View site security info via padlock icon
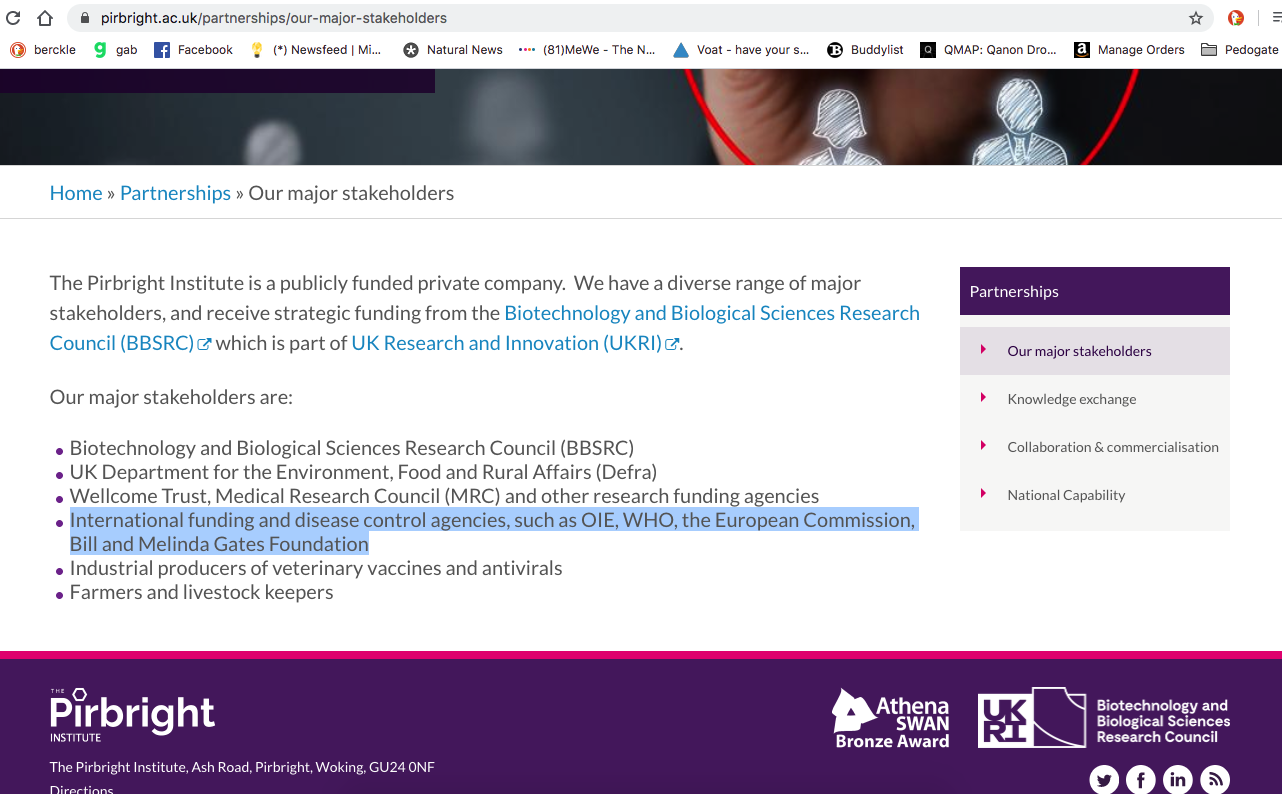The width and height of the screenshot is (1282, 794). tap(84, 18)
